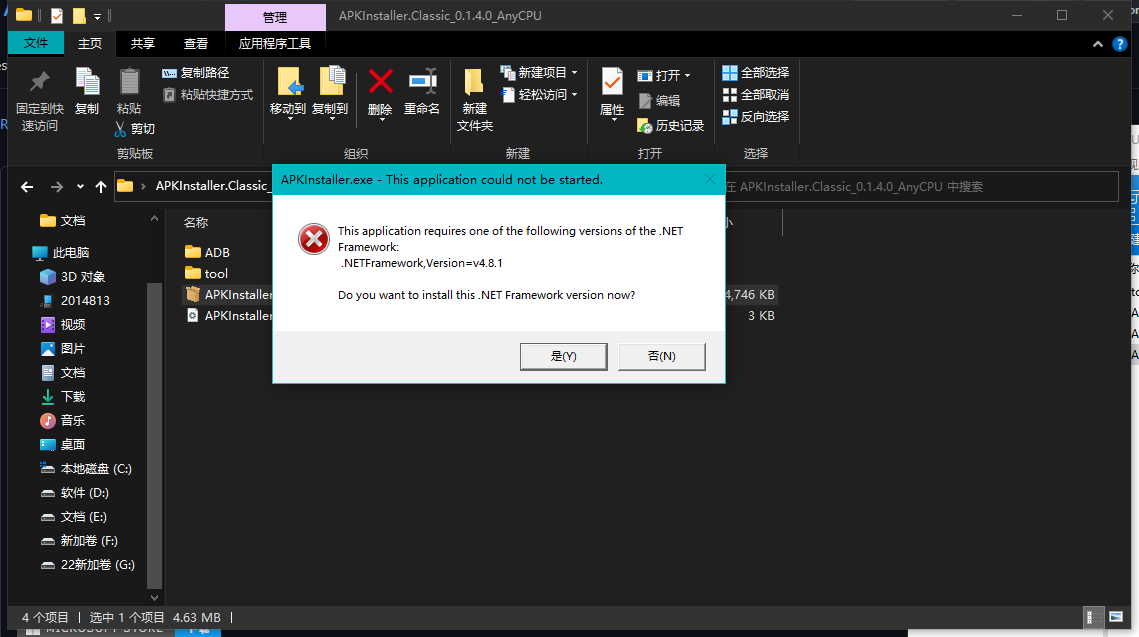The height and width of the screenshot is (637, 1139).
Task: Click the 复制路径 (Copy path) icon
Action: [x=196, y=72]
